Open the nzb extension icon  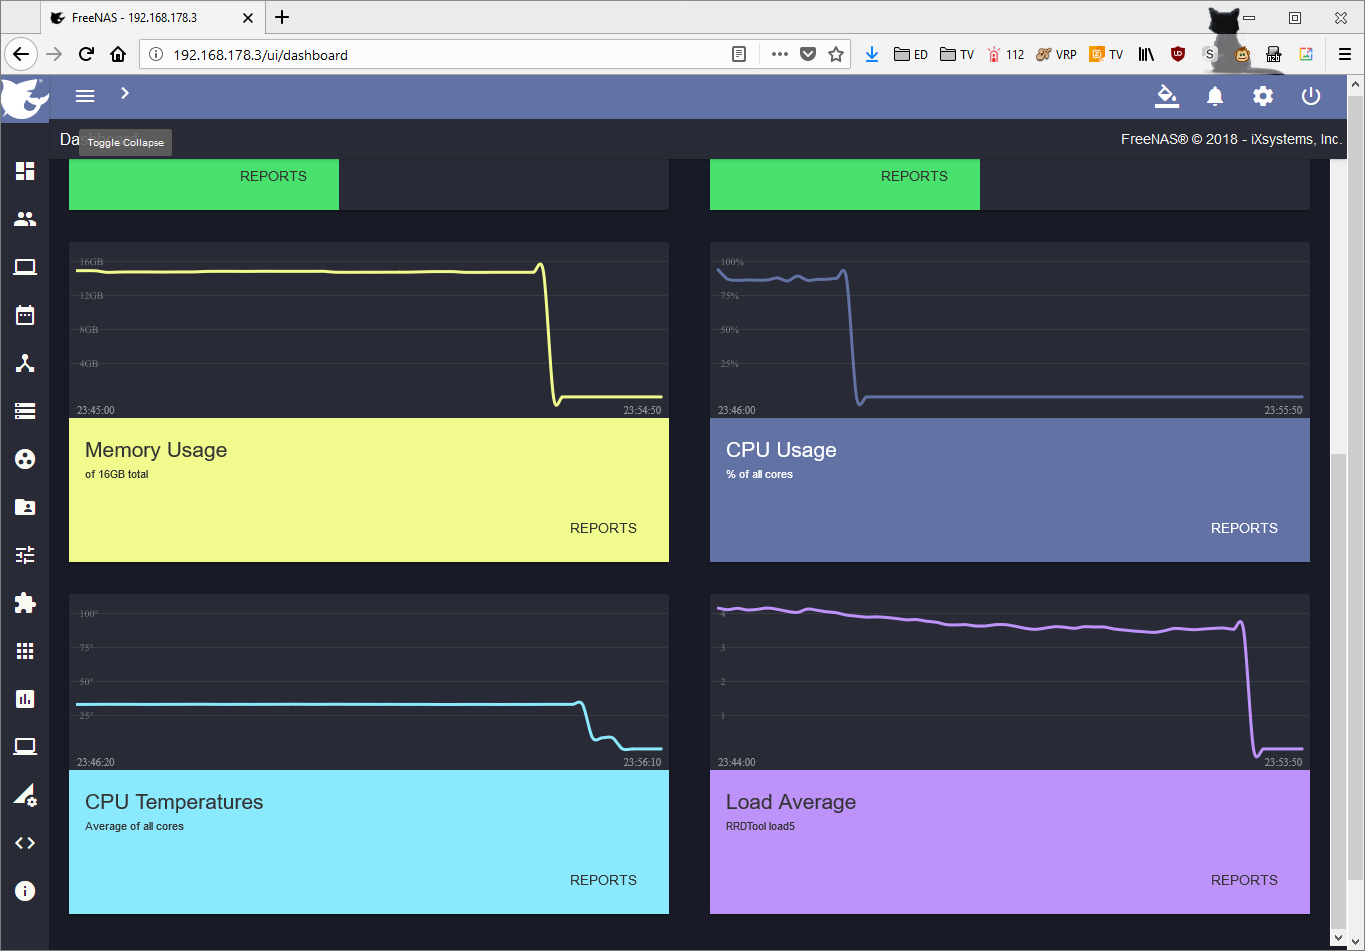coord(1274,54)
